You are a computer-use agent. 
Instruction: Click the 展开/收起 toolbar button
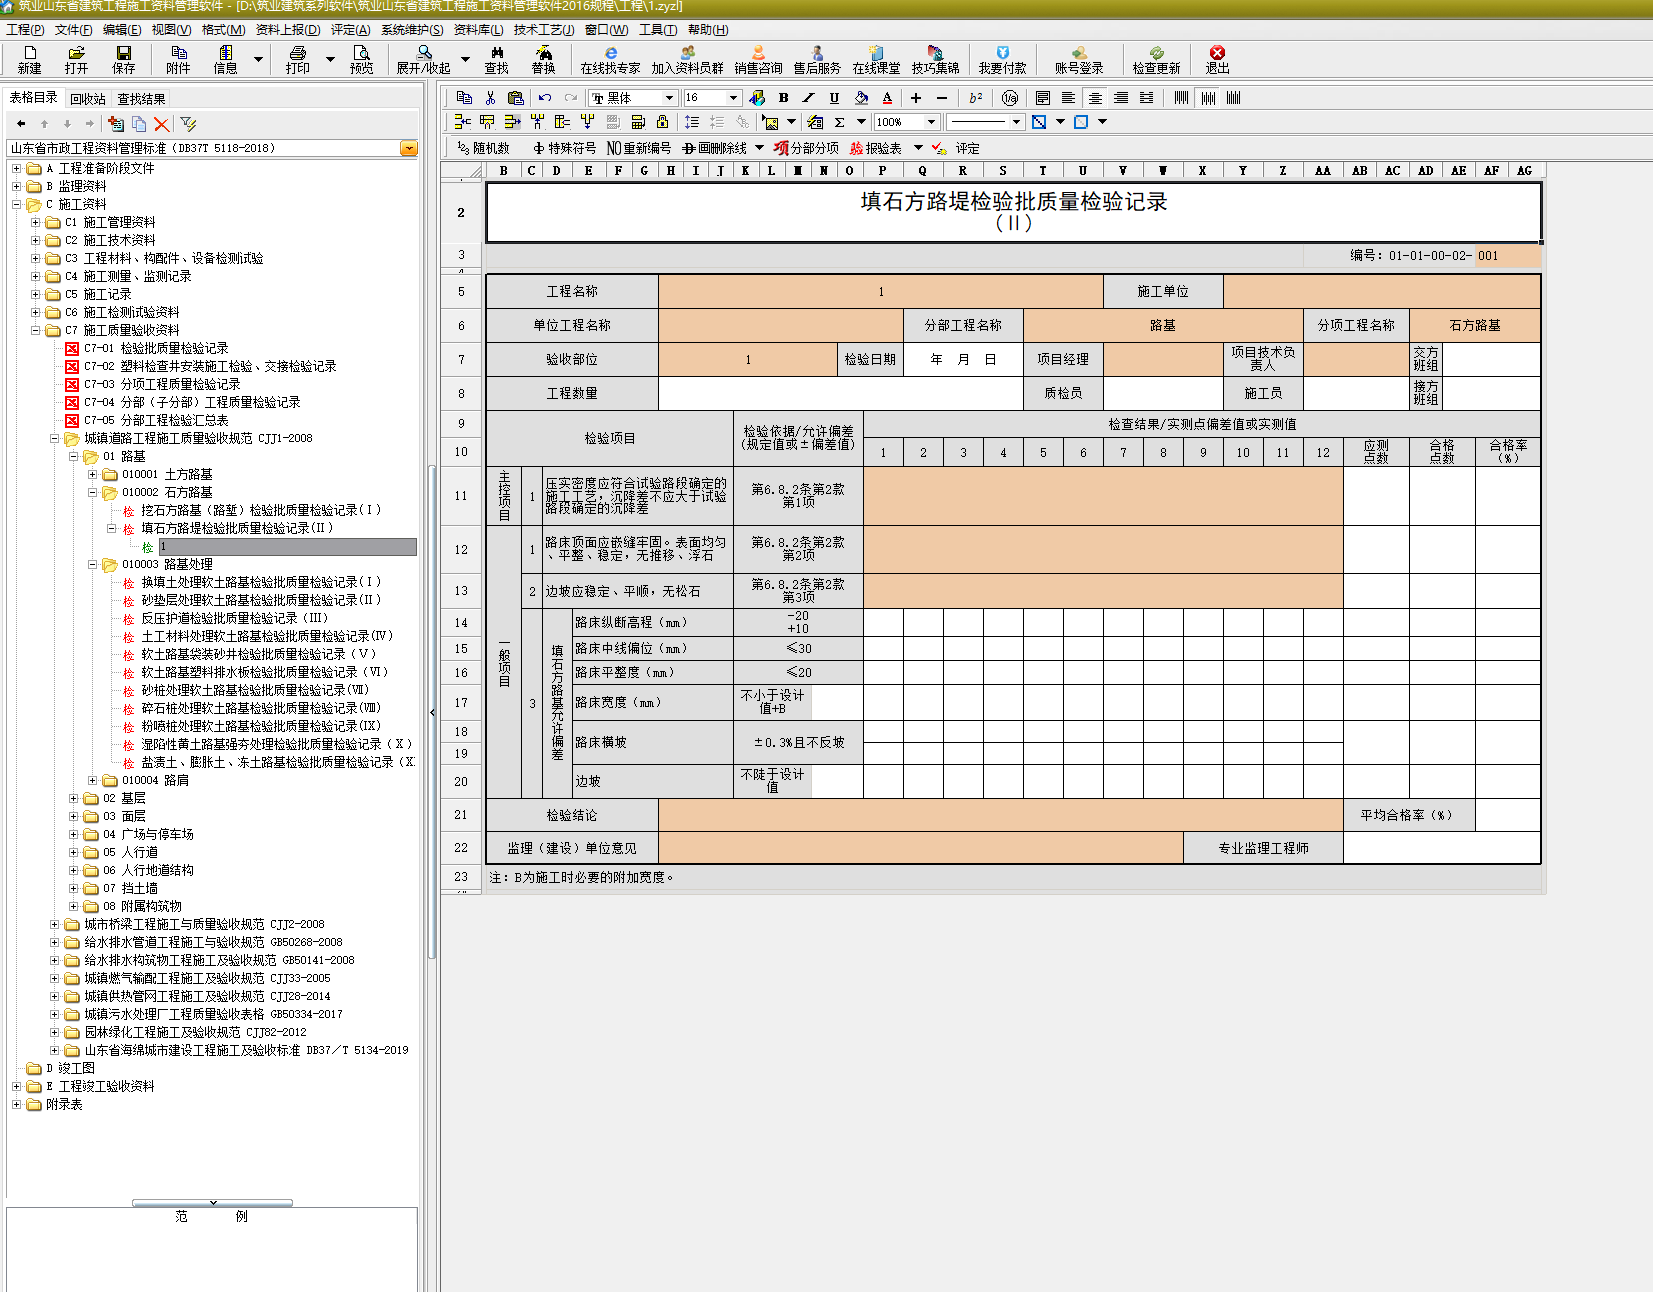coord(423,59)
